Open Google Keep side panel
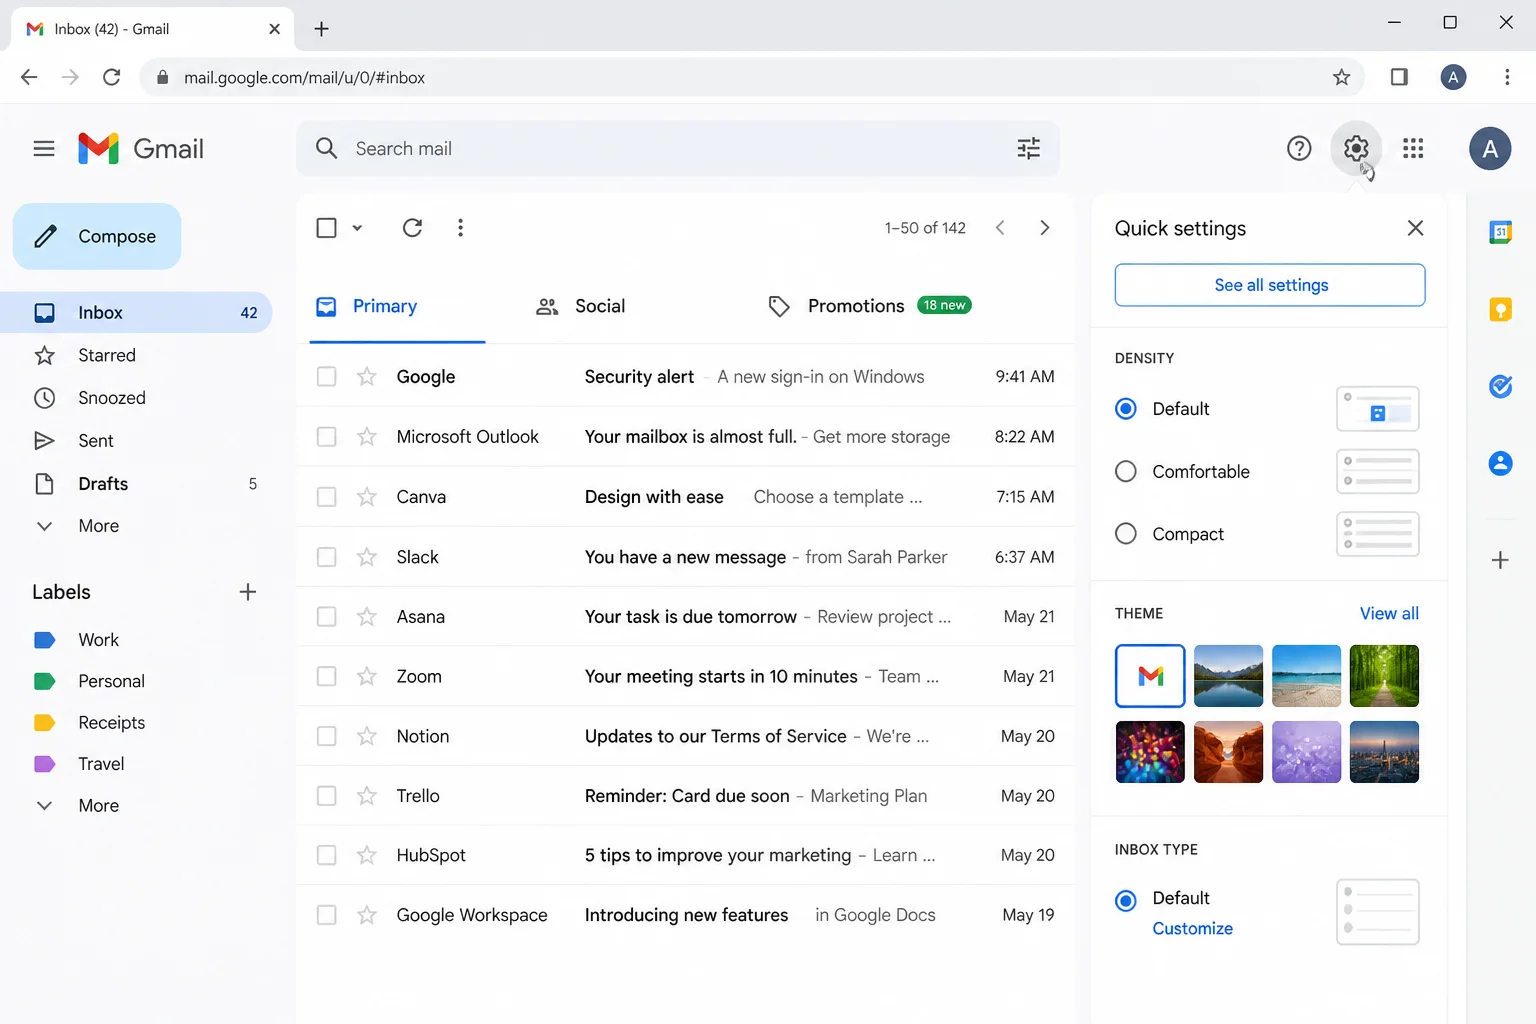1536x1024 pixels. tap(1500, 309)
